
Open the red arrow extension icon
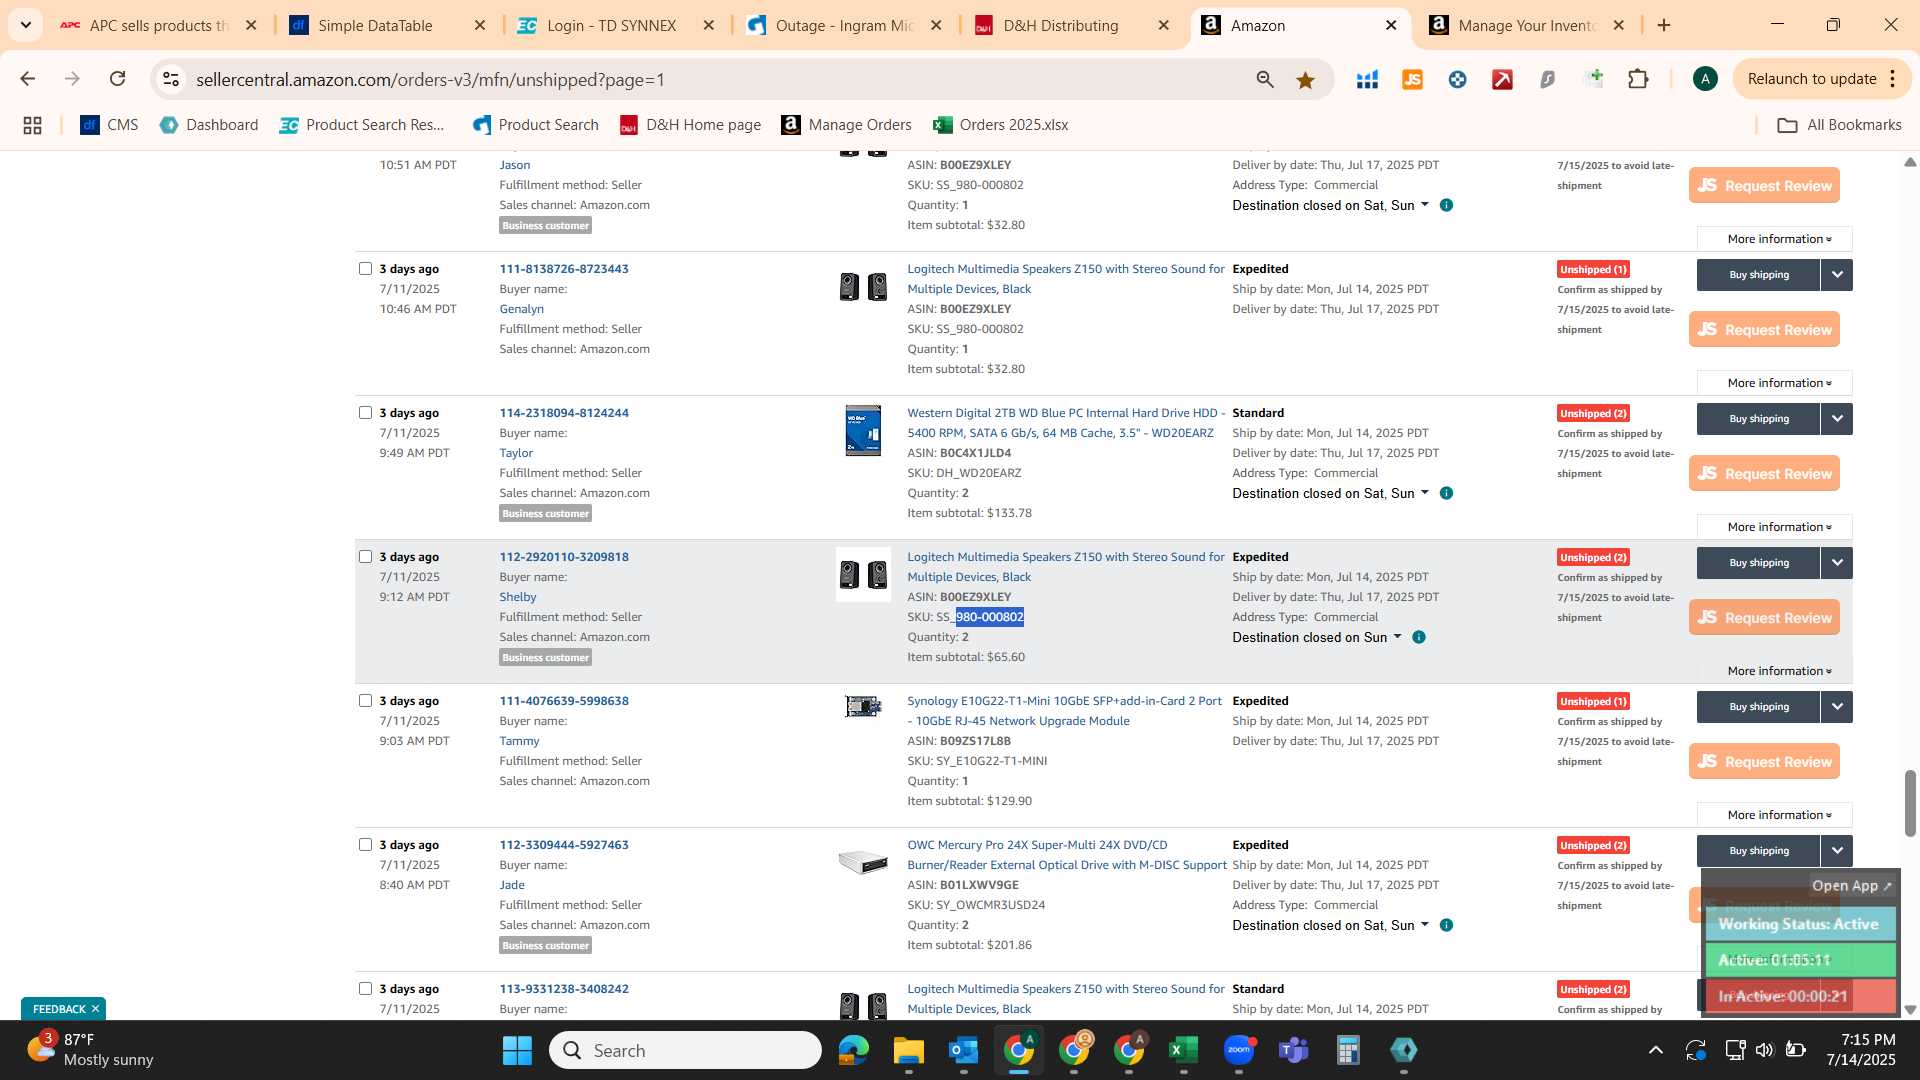(1502, 79)
